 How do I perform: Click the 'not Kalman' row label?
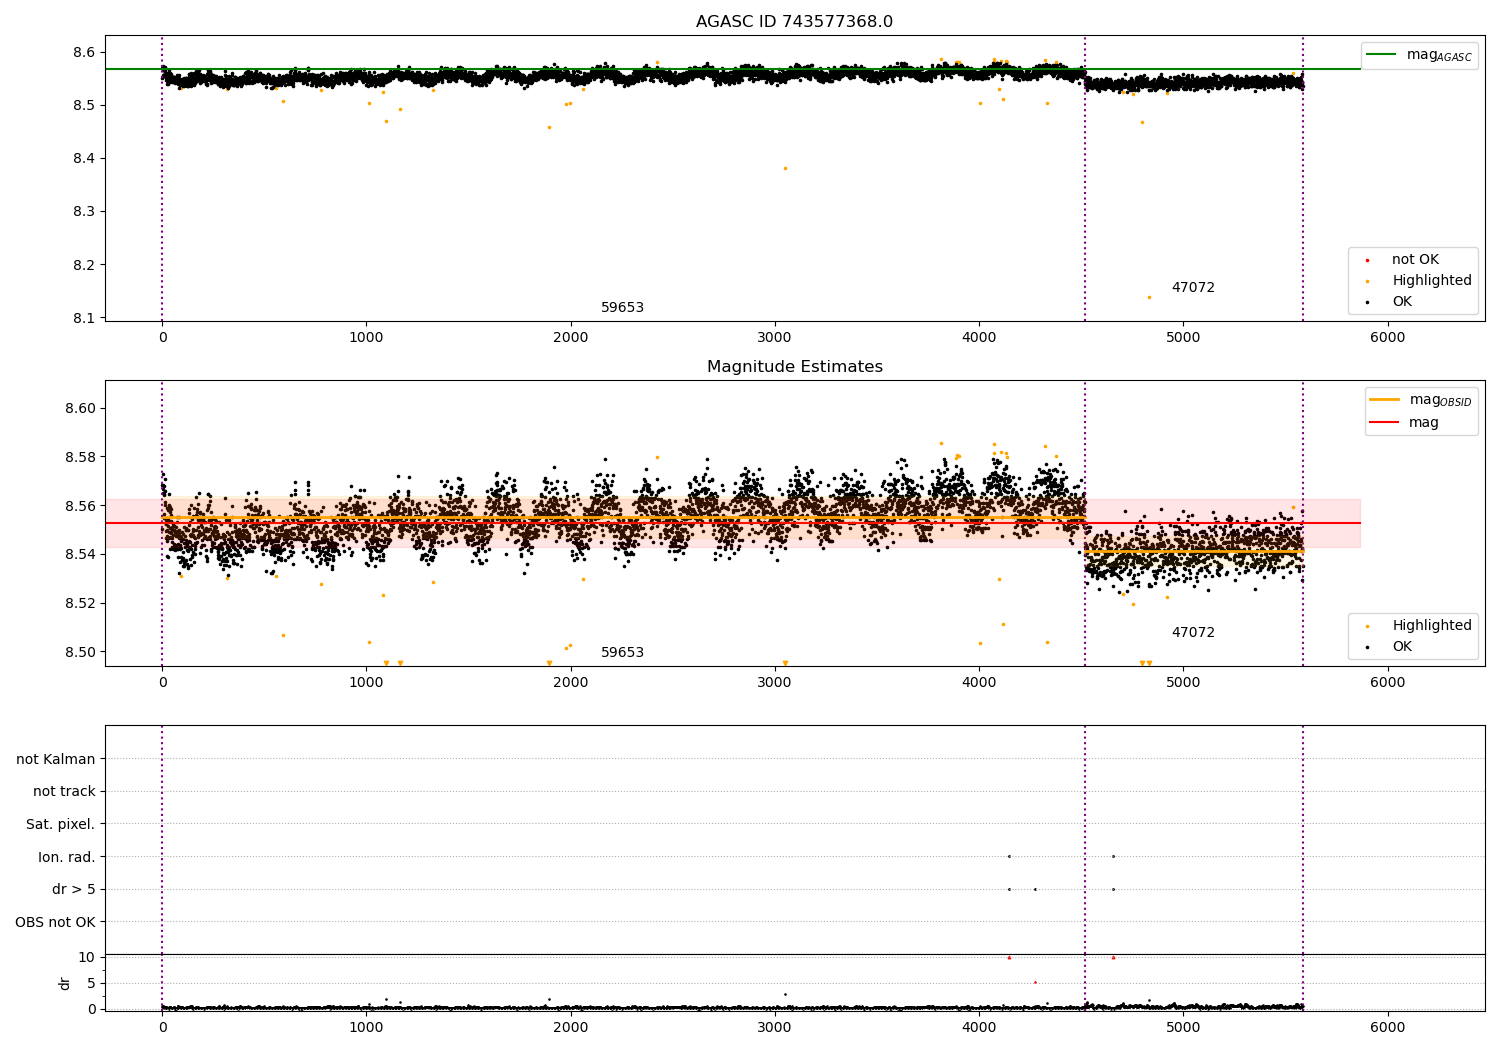click(x=56, y=759)
